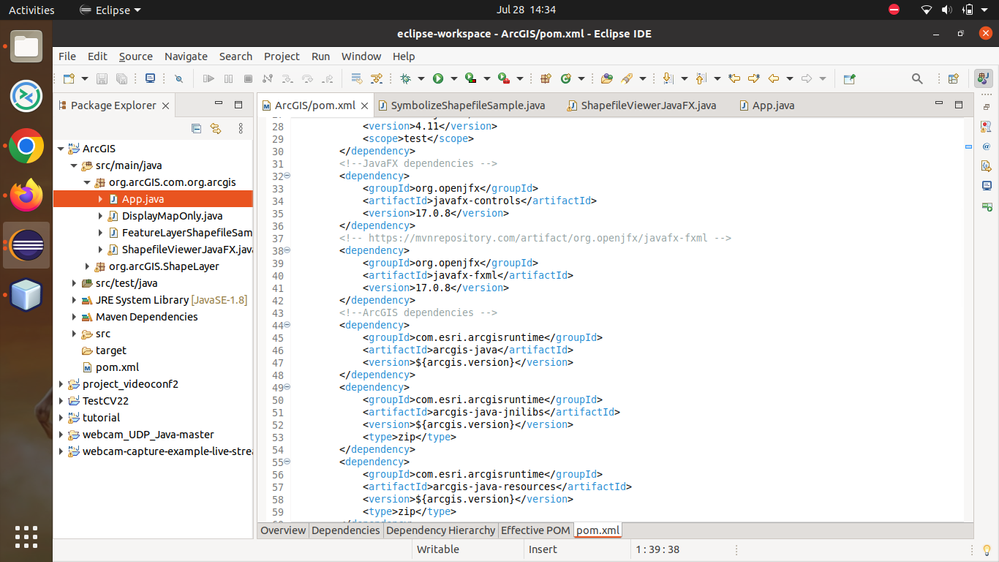Image resolution: width=999 pixels, height=562 pixels.
Task: Click the Previous Annotation arrow icon
Action: (701, 78)
